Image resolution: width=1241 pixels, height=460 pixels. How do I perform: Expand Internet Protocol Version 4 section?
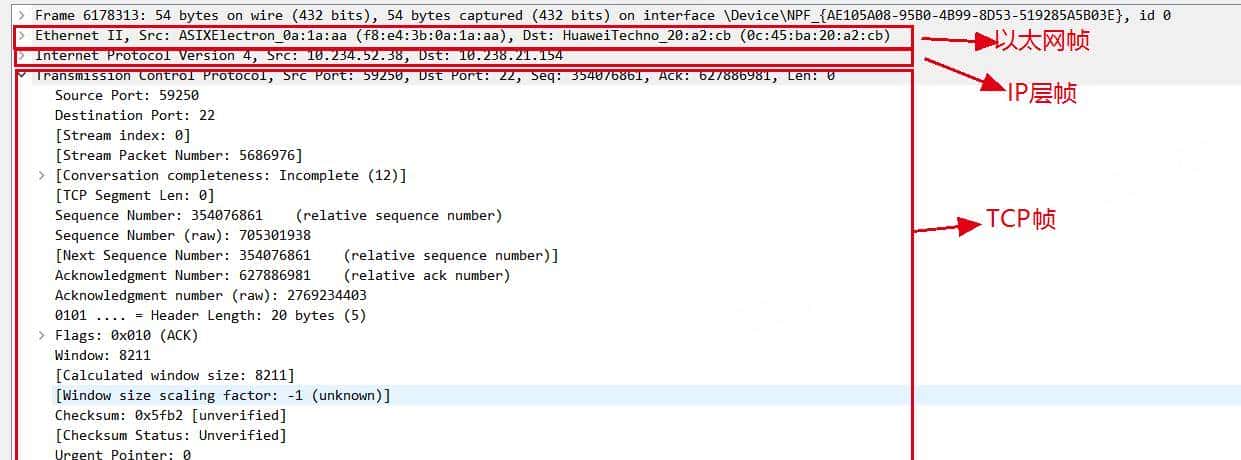[21, 56]
